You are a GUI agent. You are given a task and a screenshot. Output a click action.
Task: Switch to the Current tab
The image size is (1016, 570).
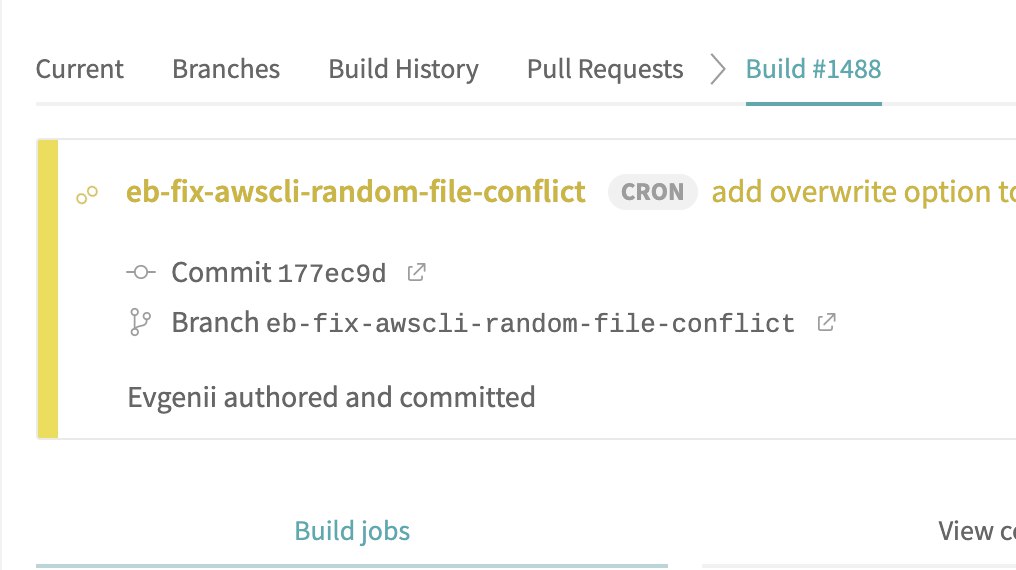click(x=80, y=69)
